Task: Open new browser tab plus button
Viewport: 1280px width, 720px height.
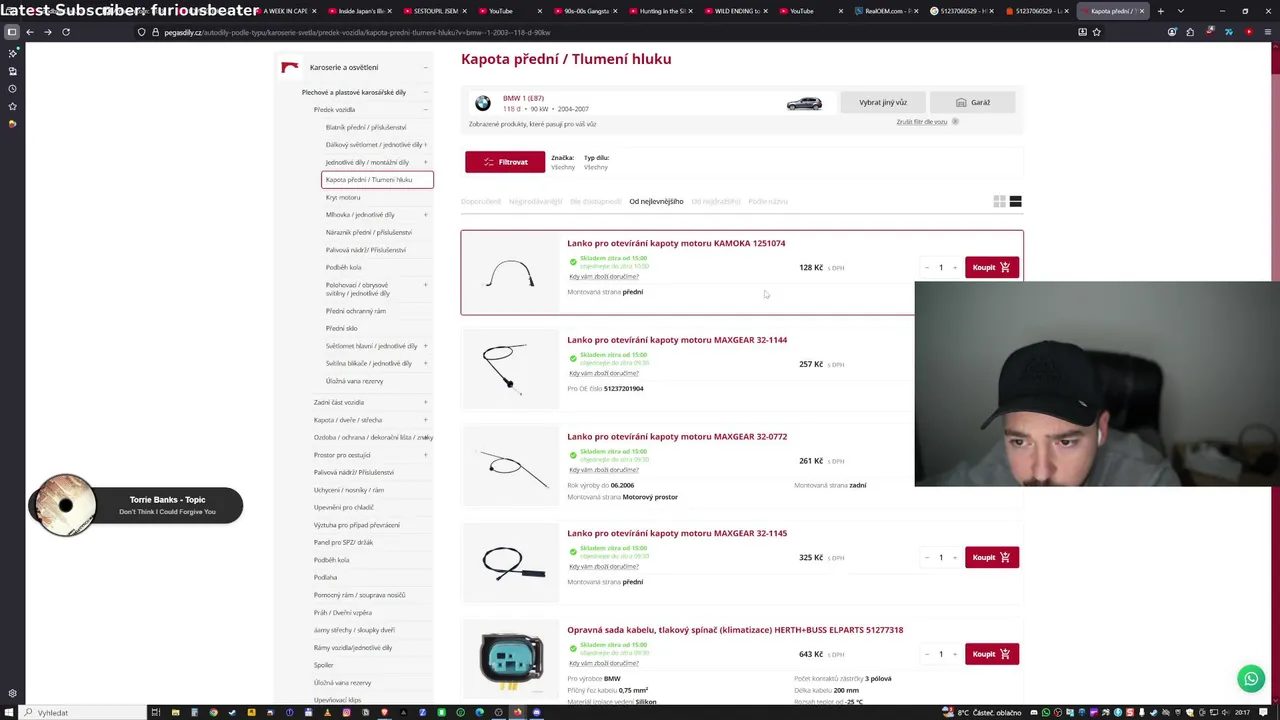Action: [x=1160, y=11]
